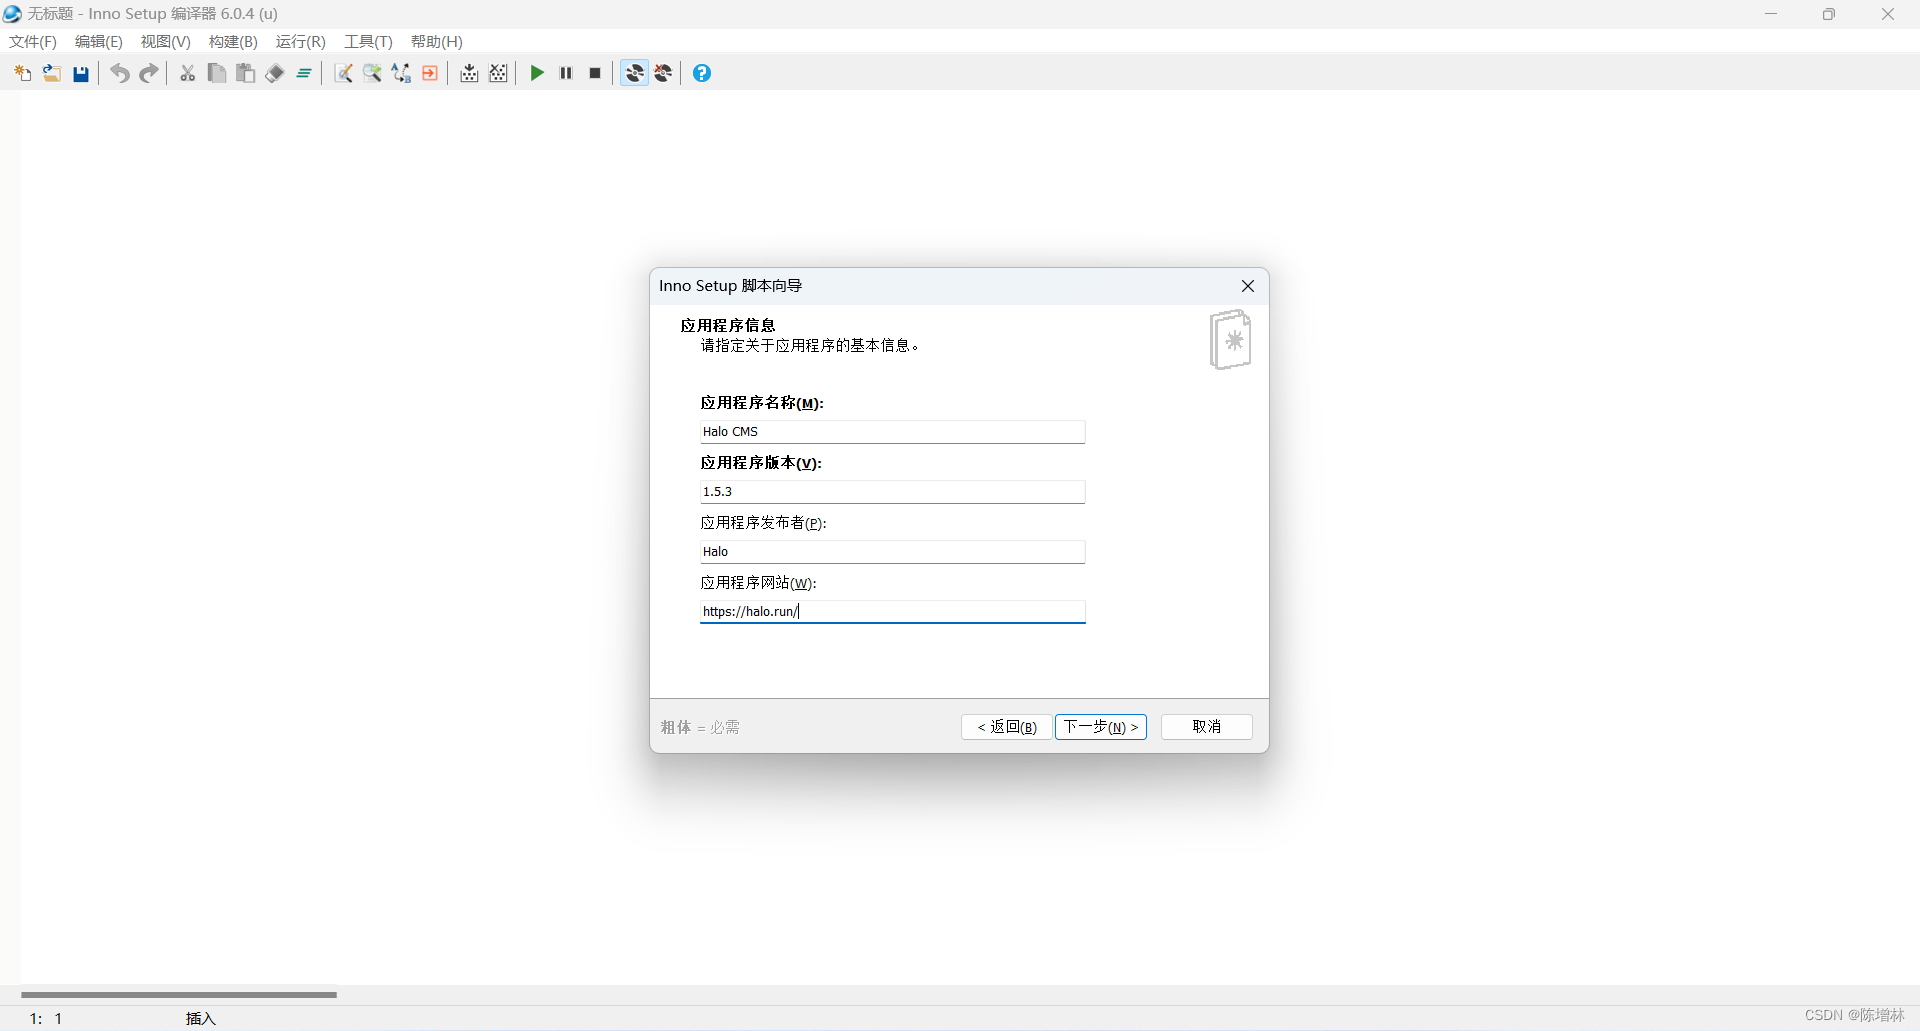Viewport: 1920px width, 1031px height.
Task: Save the script using the floppy disk icon
Action: pos(81,73)
